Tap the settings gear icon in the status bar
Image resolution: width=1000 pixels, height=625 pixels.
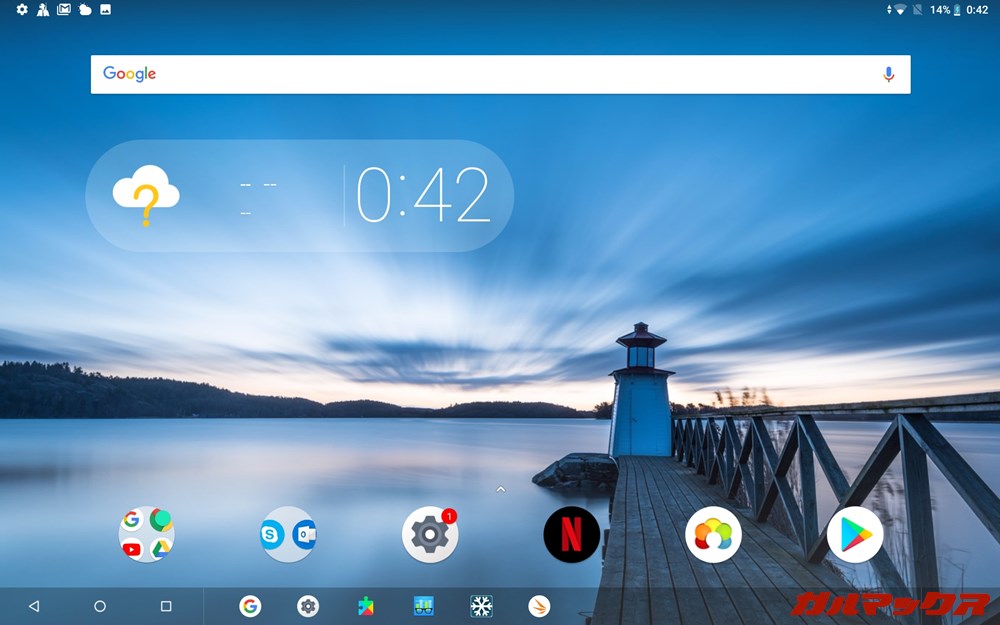point(20,10)
